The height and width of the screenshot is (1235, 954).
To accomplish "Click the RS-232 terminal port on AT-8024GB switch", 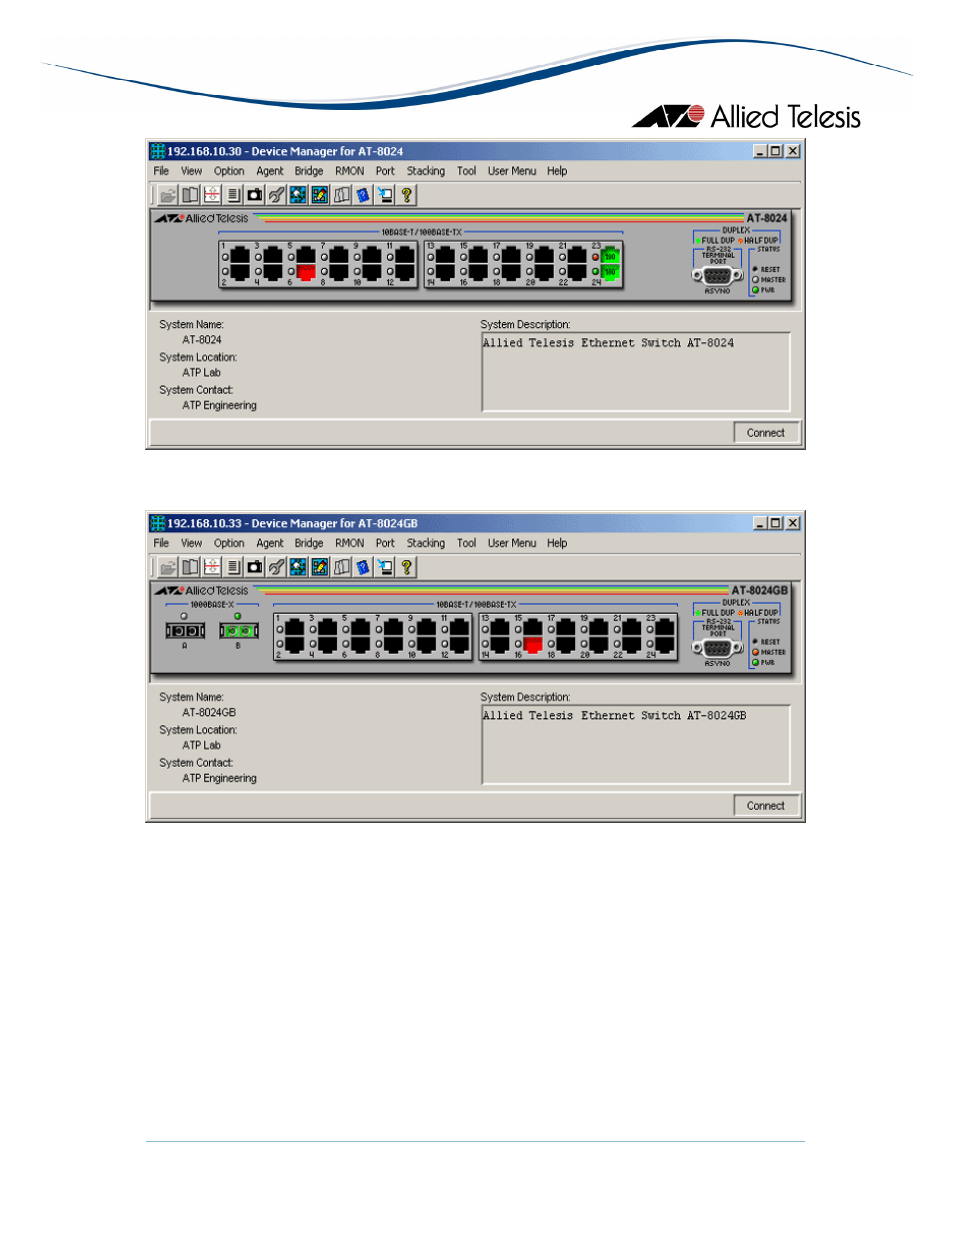I will click(x=717, y=648).
